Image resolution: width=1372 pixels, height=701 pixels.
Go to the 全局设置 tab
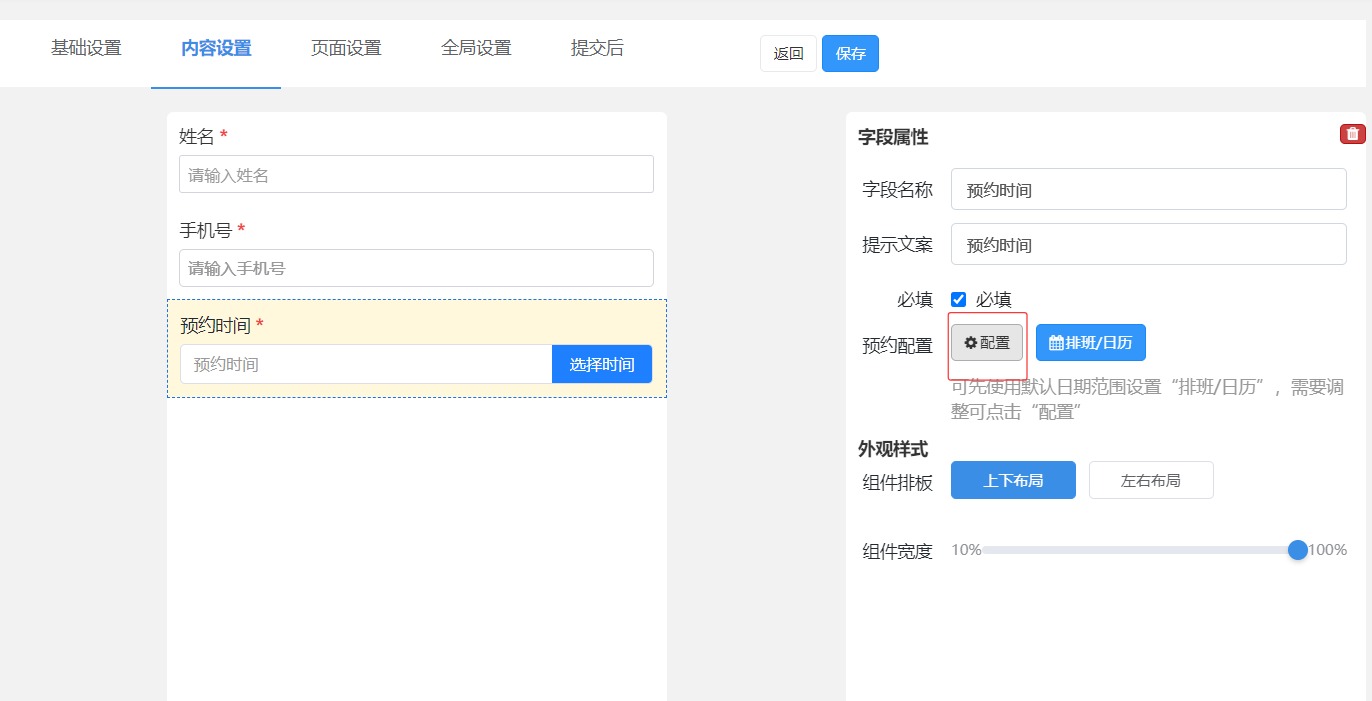[476, 48]
